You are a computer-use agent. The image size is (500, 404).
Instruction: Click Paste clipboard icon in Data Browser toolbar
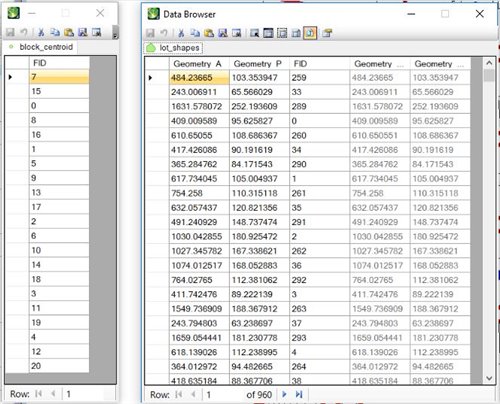pos(209,33)
